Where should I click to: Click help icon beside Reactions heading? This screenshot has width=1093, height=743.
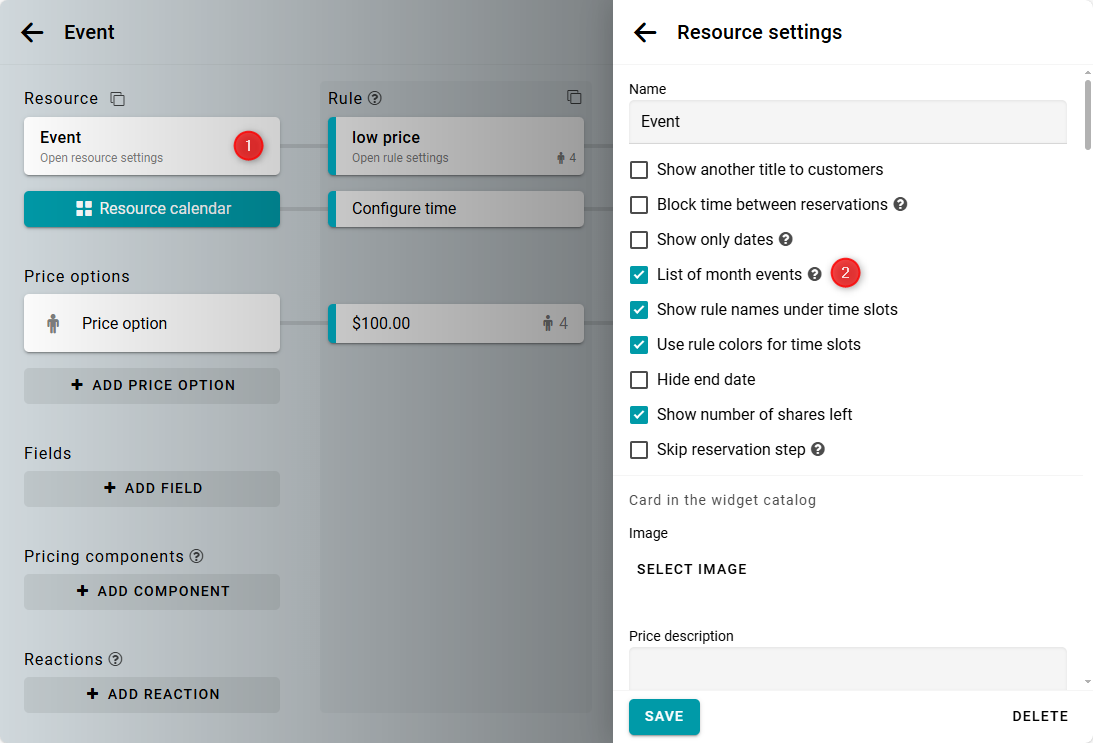pyautogui.click(x=115, y=660)
